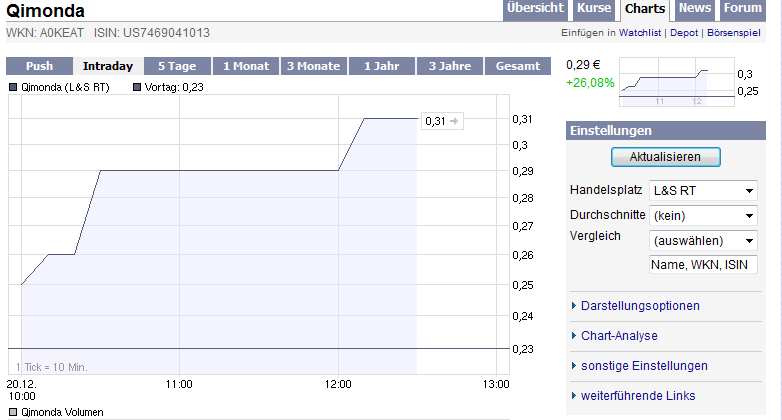
Task: Expand sonstige Einstellungen section
Action: pyautogui.click(x=644, y=366)
